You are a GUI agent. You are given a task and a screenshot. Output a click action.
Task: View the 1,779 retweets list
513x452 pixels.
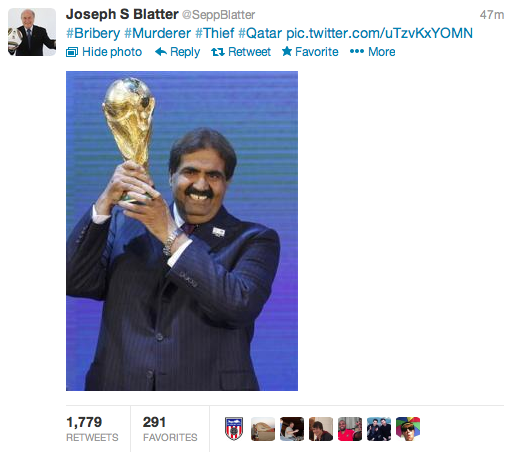(92, 429)
